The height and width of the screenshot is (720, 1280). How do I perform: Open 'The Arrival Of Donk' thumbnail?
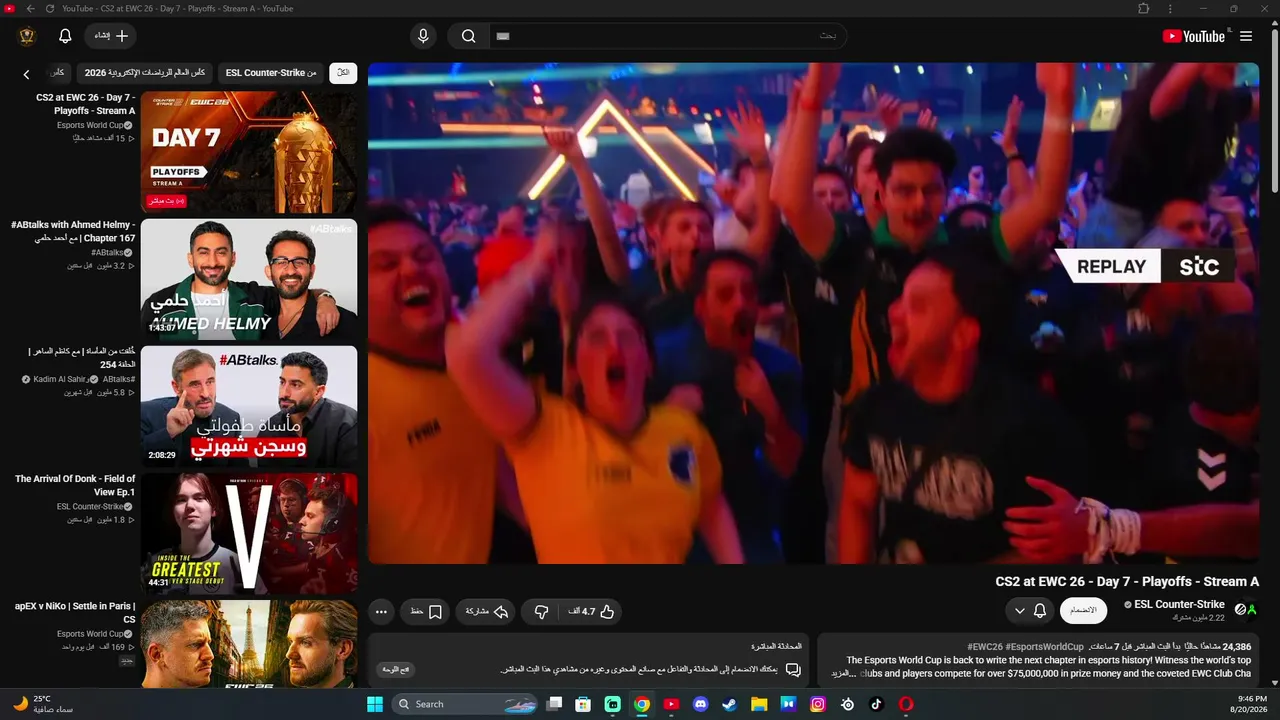[249, 533]
